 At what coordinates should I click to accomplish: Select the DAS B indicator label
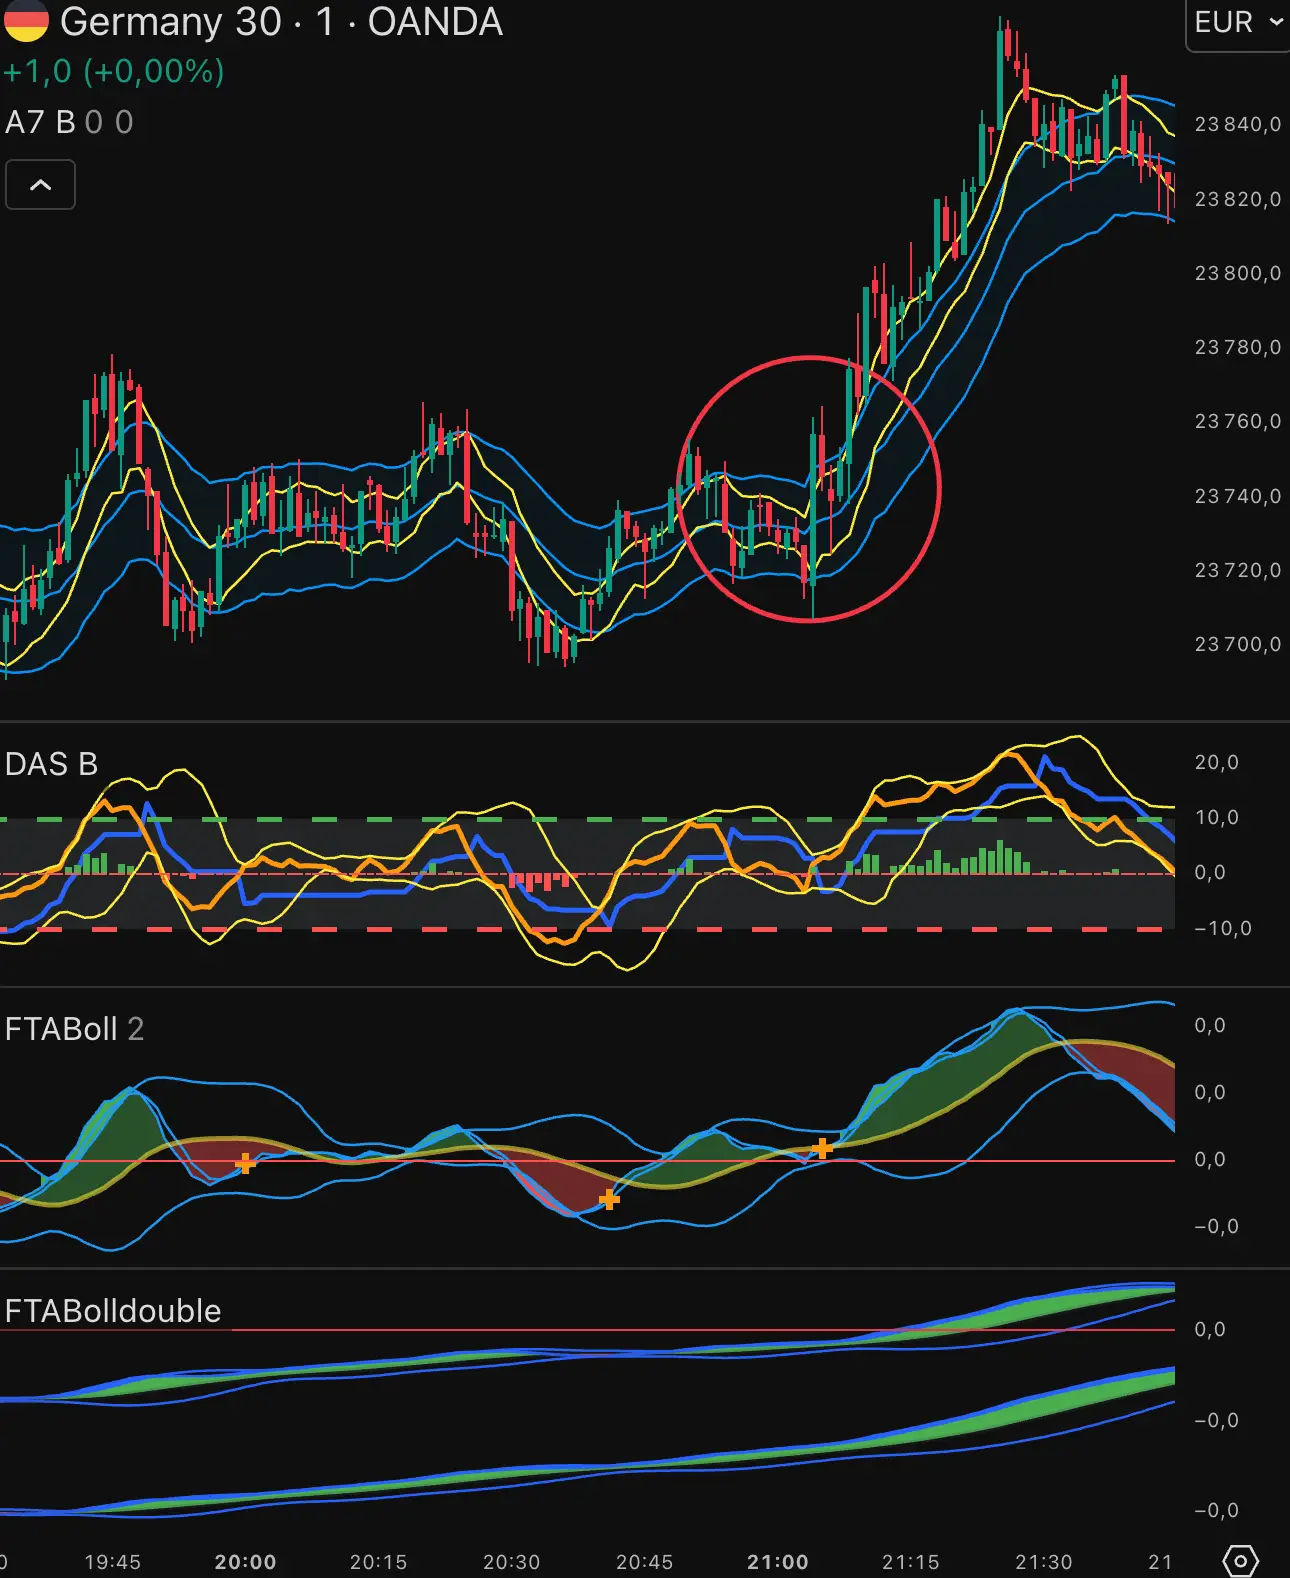pos(51,764)
